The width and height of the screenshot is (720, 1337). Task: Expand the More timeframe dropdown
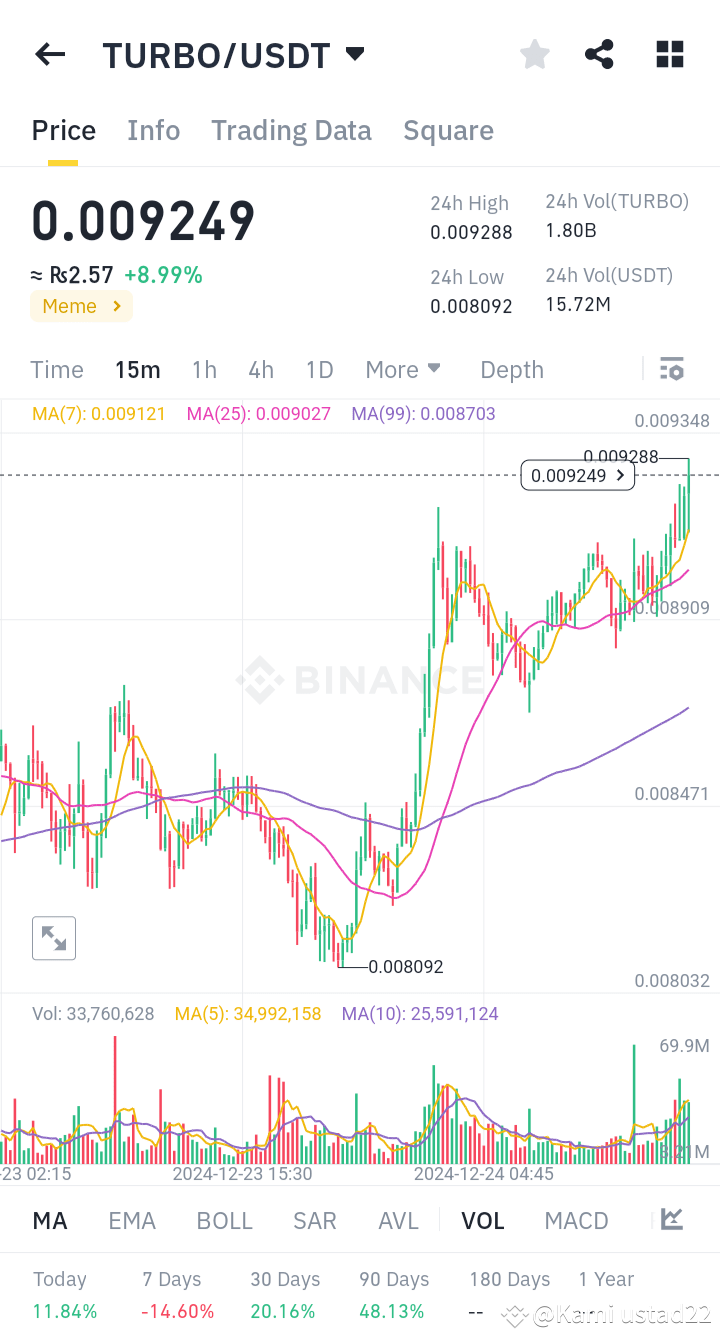click(403, 369)
